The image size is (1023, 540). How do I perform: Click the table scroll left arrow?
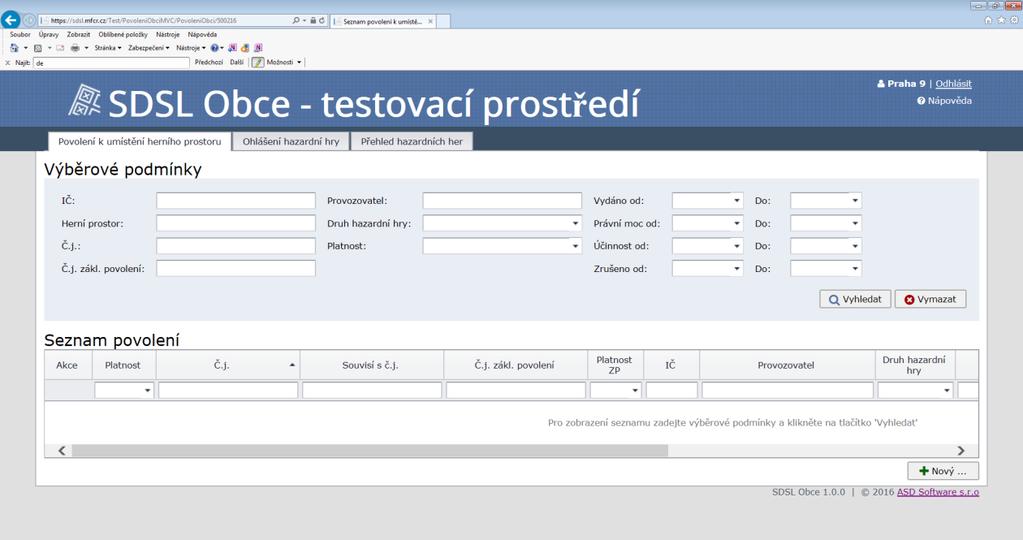62,451
